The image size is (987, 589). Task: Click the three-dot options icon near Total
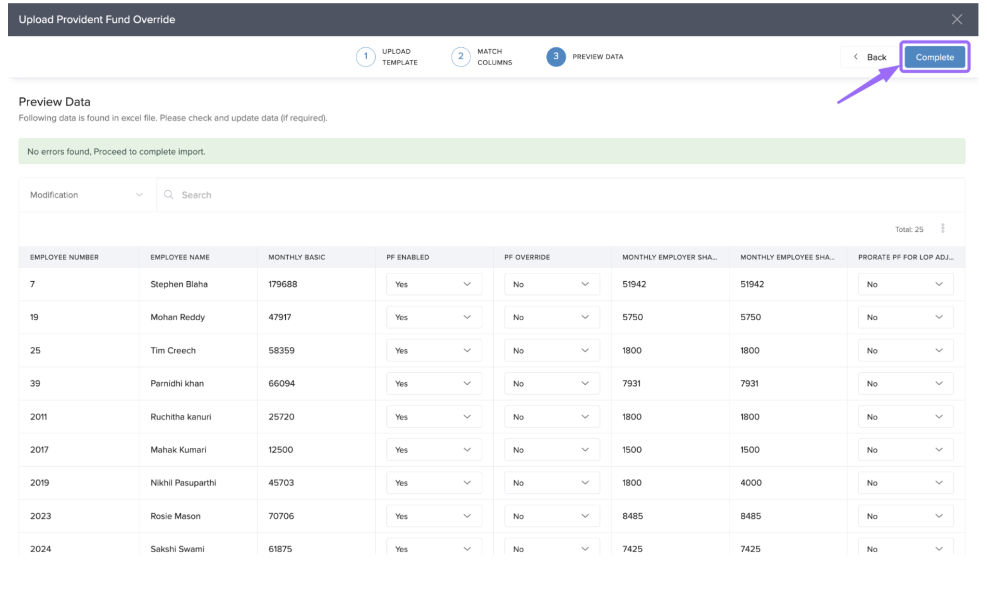coord(943,229)
